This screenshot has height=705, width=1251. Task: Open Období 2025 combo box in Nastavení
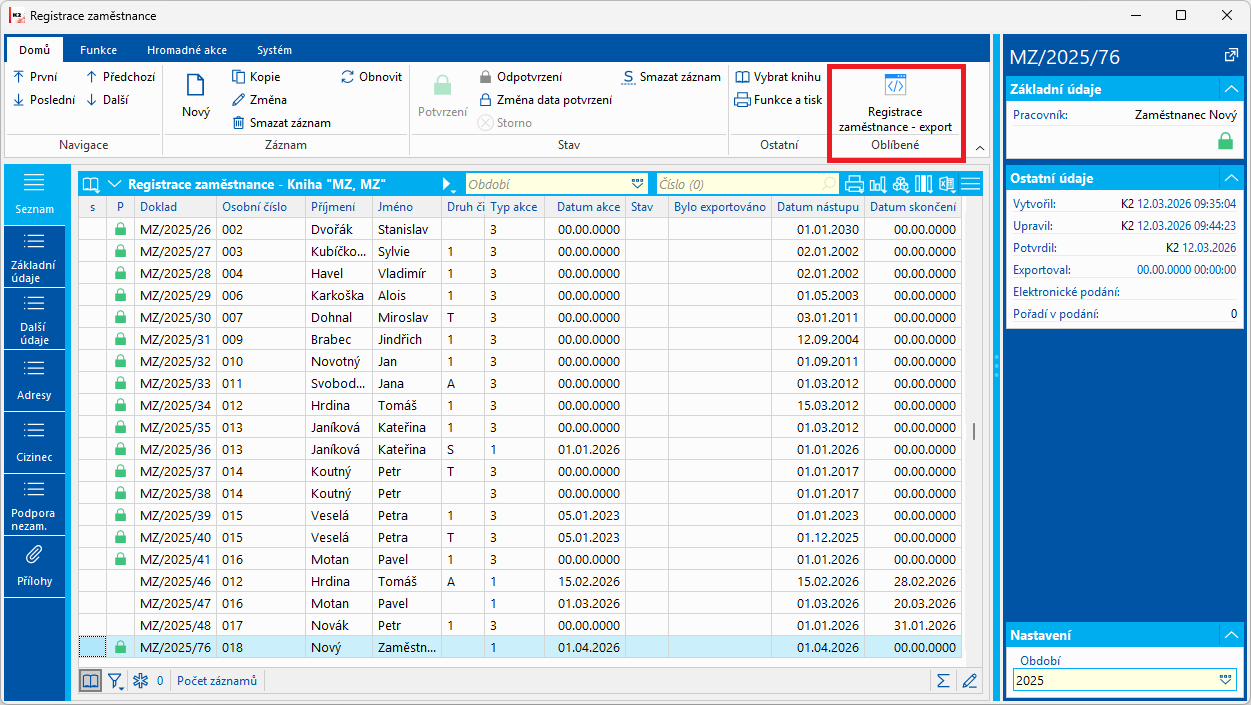pos(1124,680)
